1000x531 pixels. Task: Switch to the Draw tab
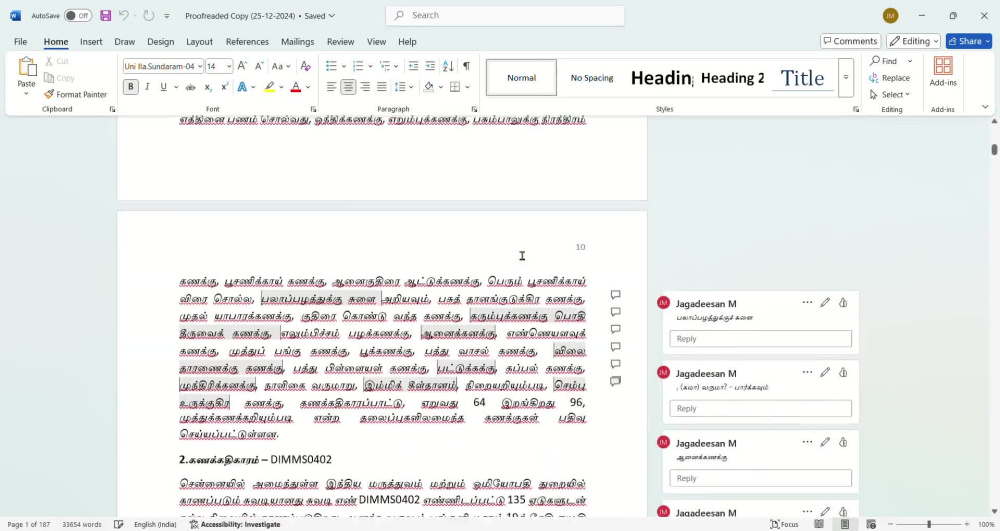[x=124, y=41]
